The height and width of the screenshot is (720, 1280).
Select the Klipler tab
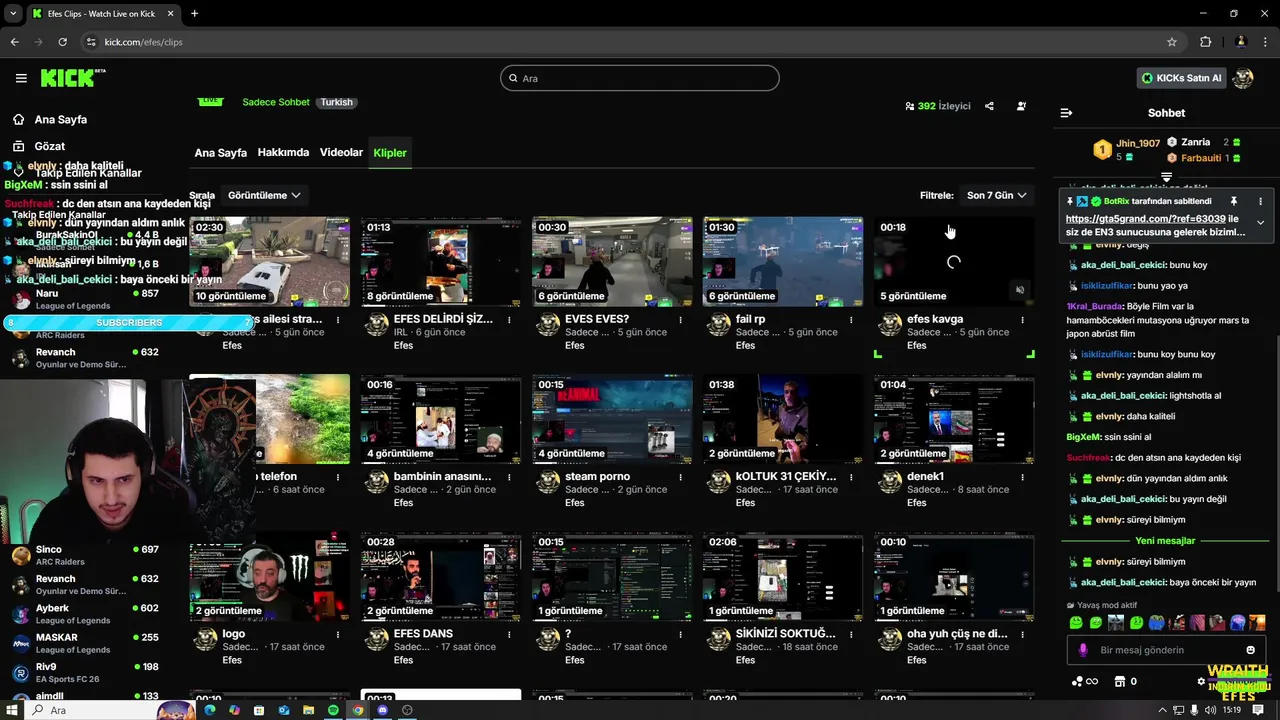[x=390, y=153]
